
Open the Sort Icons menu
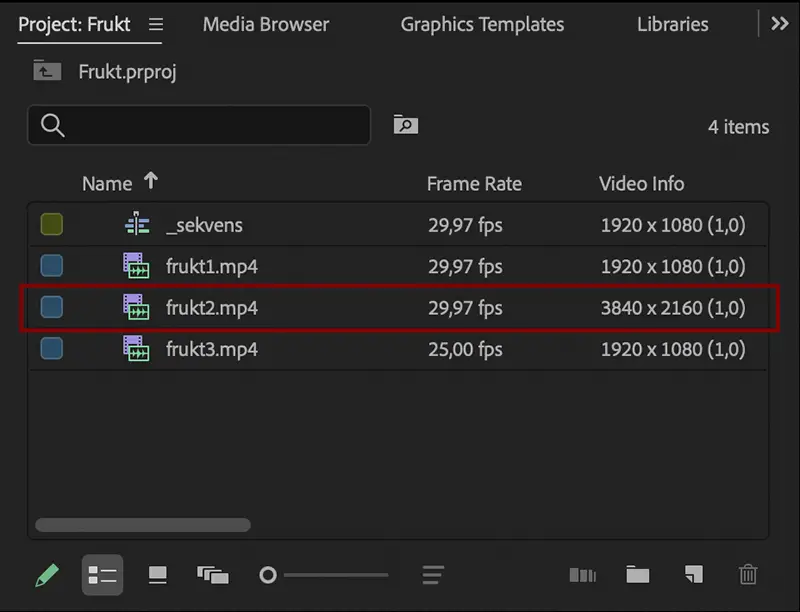[433, 575]
